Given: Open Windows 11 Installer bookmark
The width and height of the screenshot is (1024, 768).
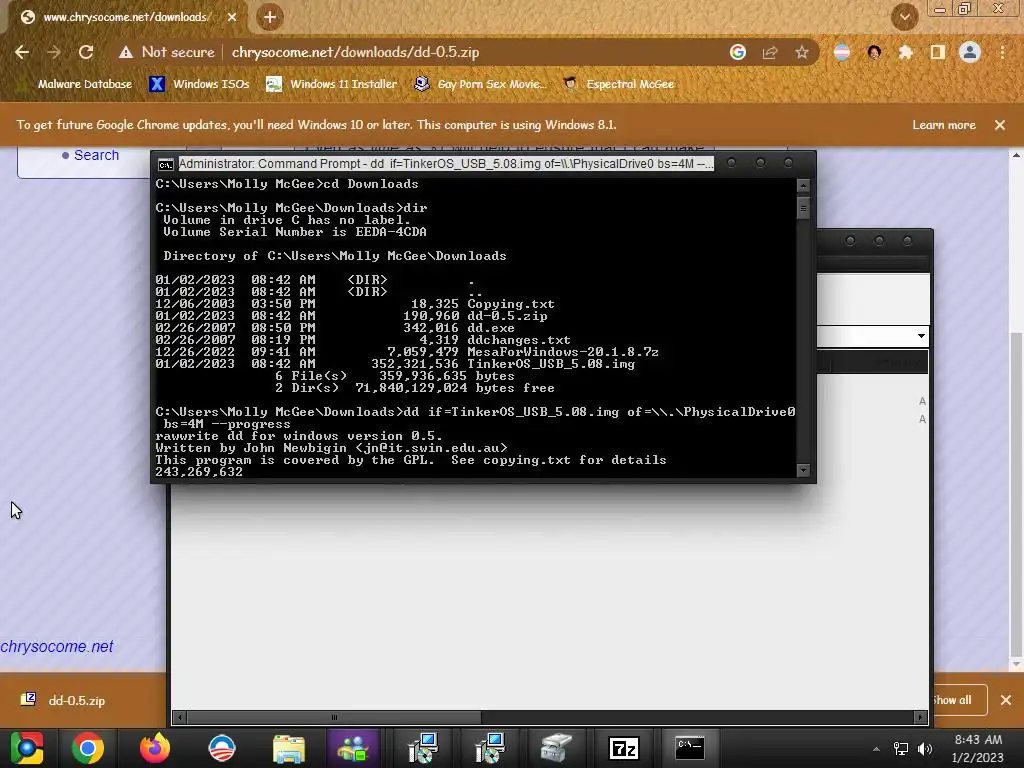Looking at the screenshot, I should point(332,84).
